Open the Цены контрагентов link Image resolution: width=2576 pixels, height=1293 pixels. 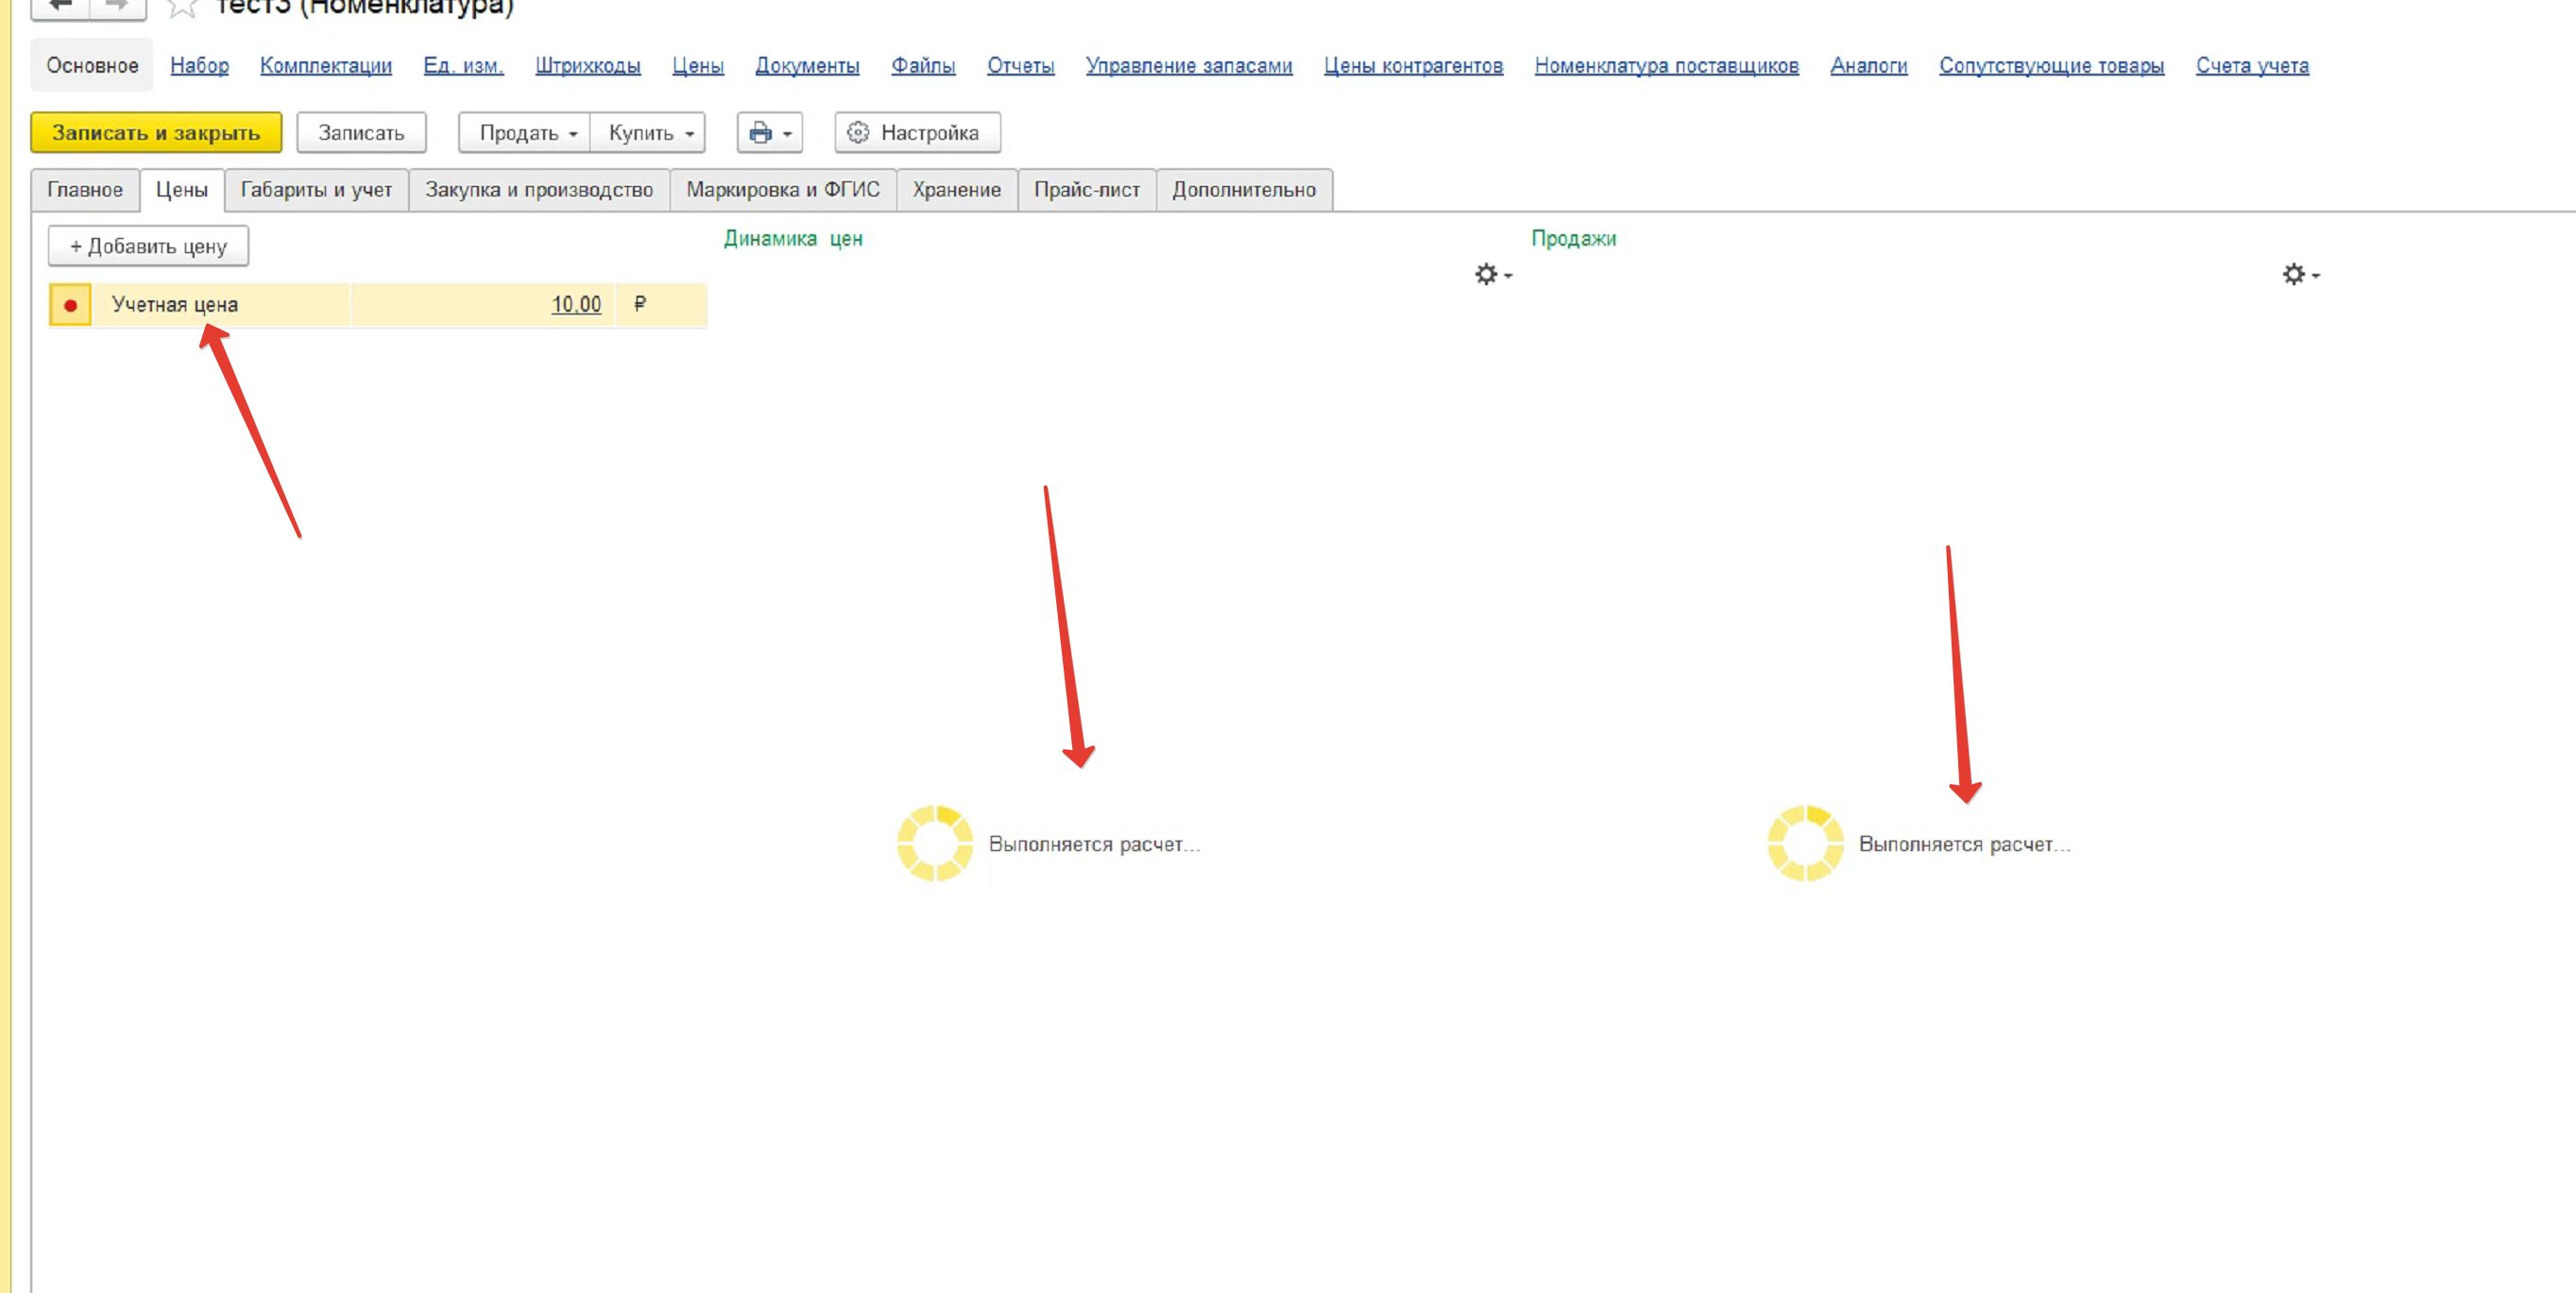1412,66
